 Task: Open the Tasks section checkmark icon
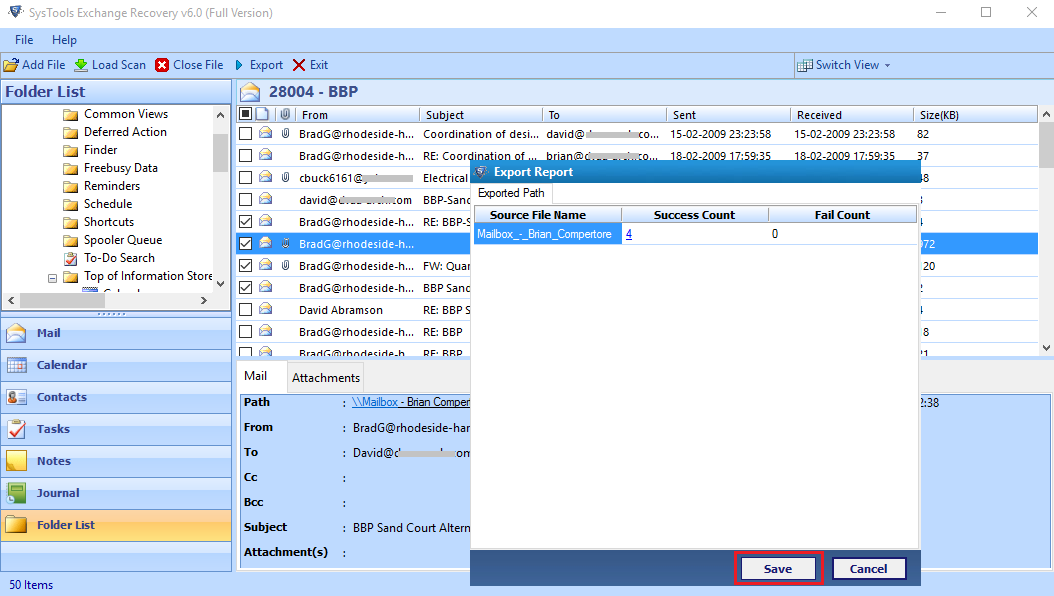pos(17,429)
